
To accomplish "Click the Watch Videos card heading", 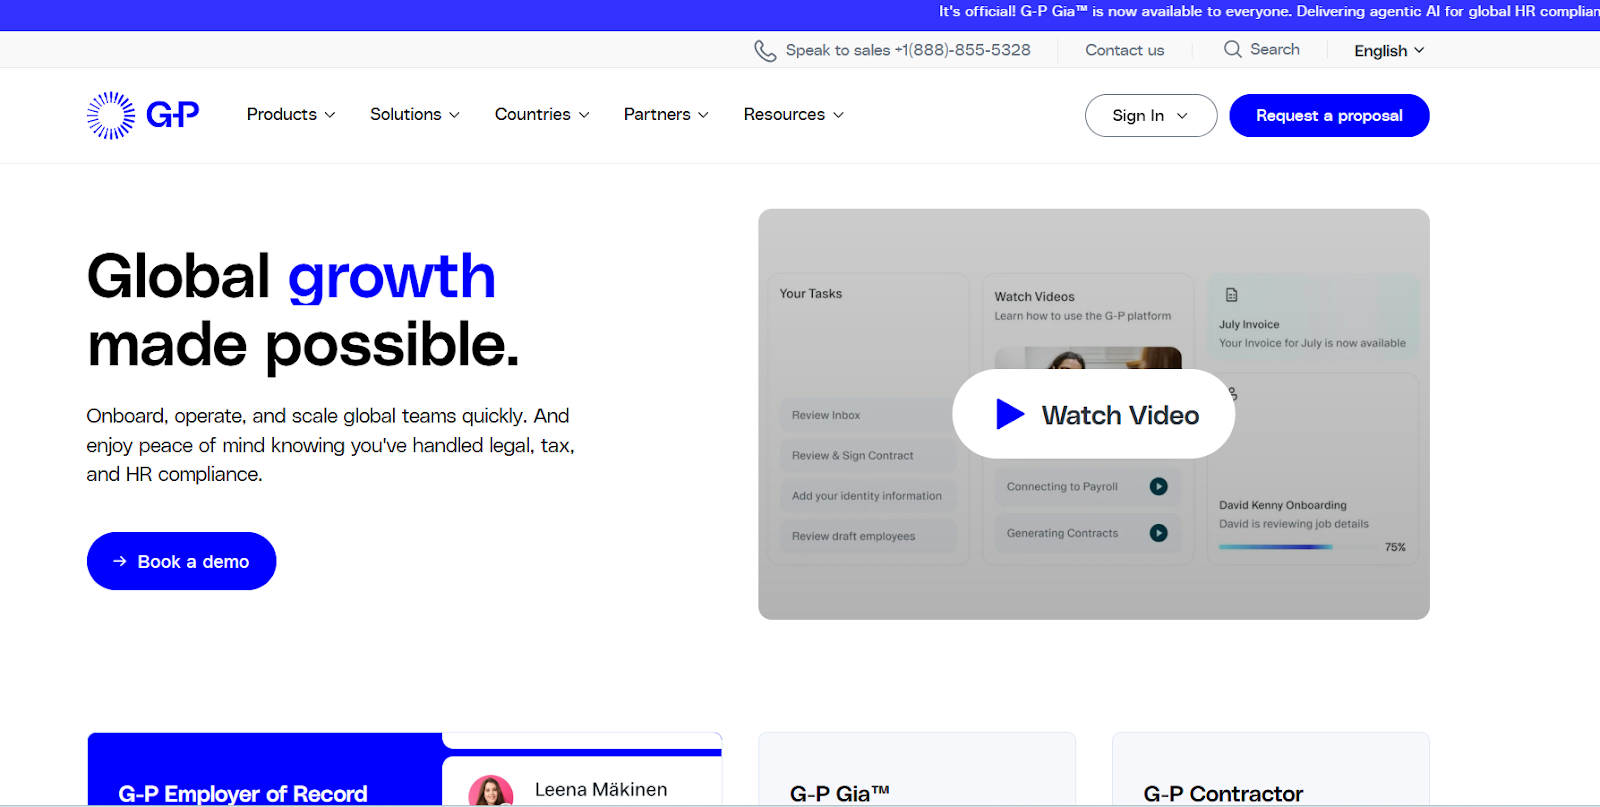I will tap(1034, 297).
